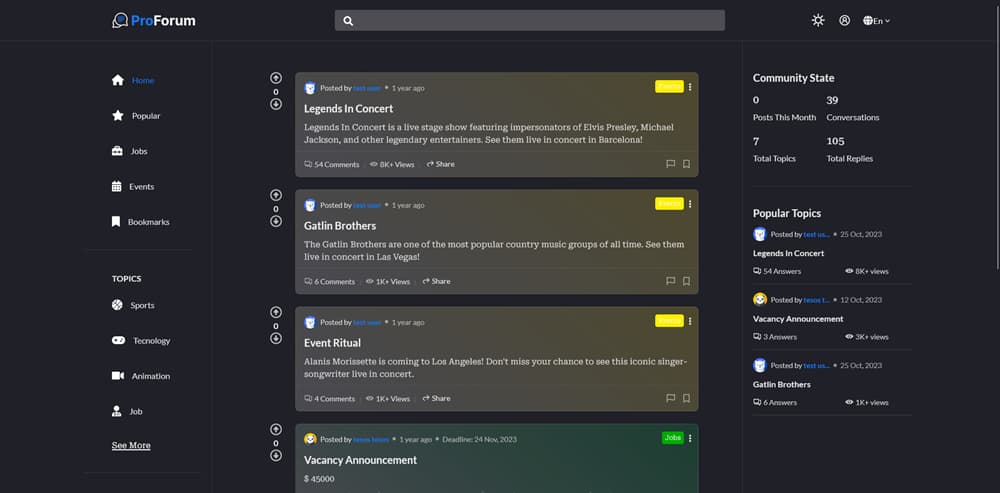Screen dimensions: 1000x493
Task: Open the user account icon in header
Action: click(844, 20)
